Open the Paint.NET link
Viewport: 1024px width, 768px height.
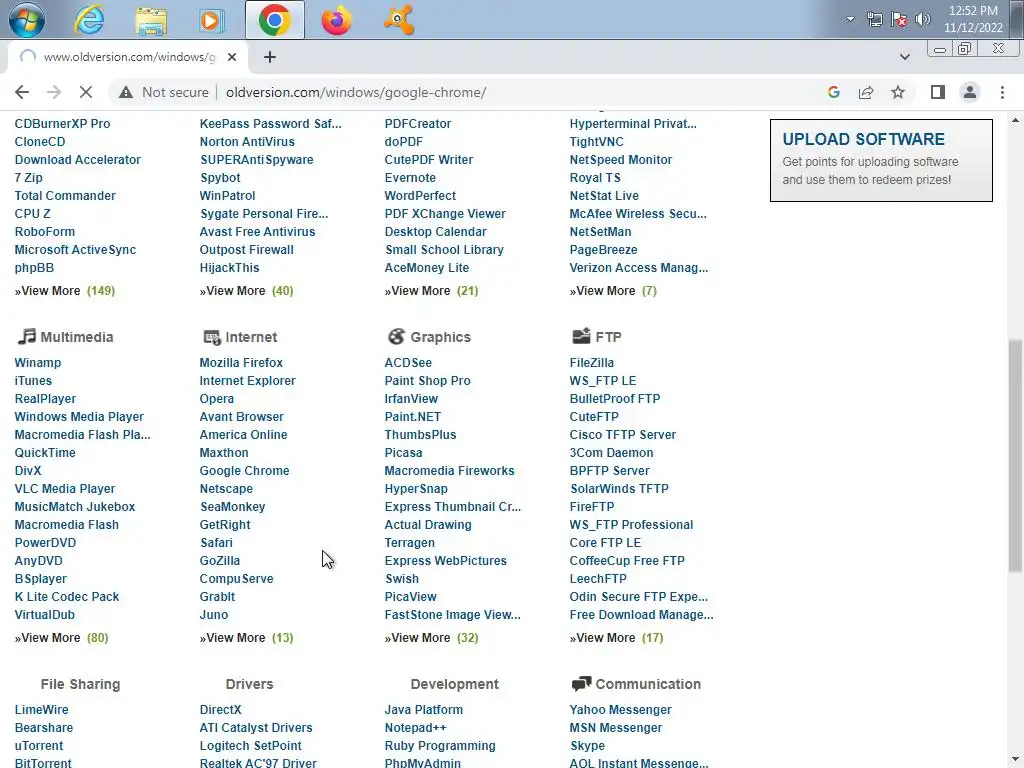(x=412, y=417)
